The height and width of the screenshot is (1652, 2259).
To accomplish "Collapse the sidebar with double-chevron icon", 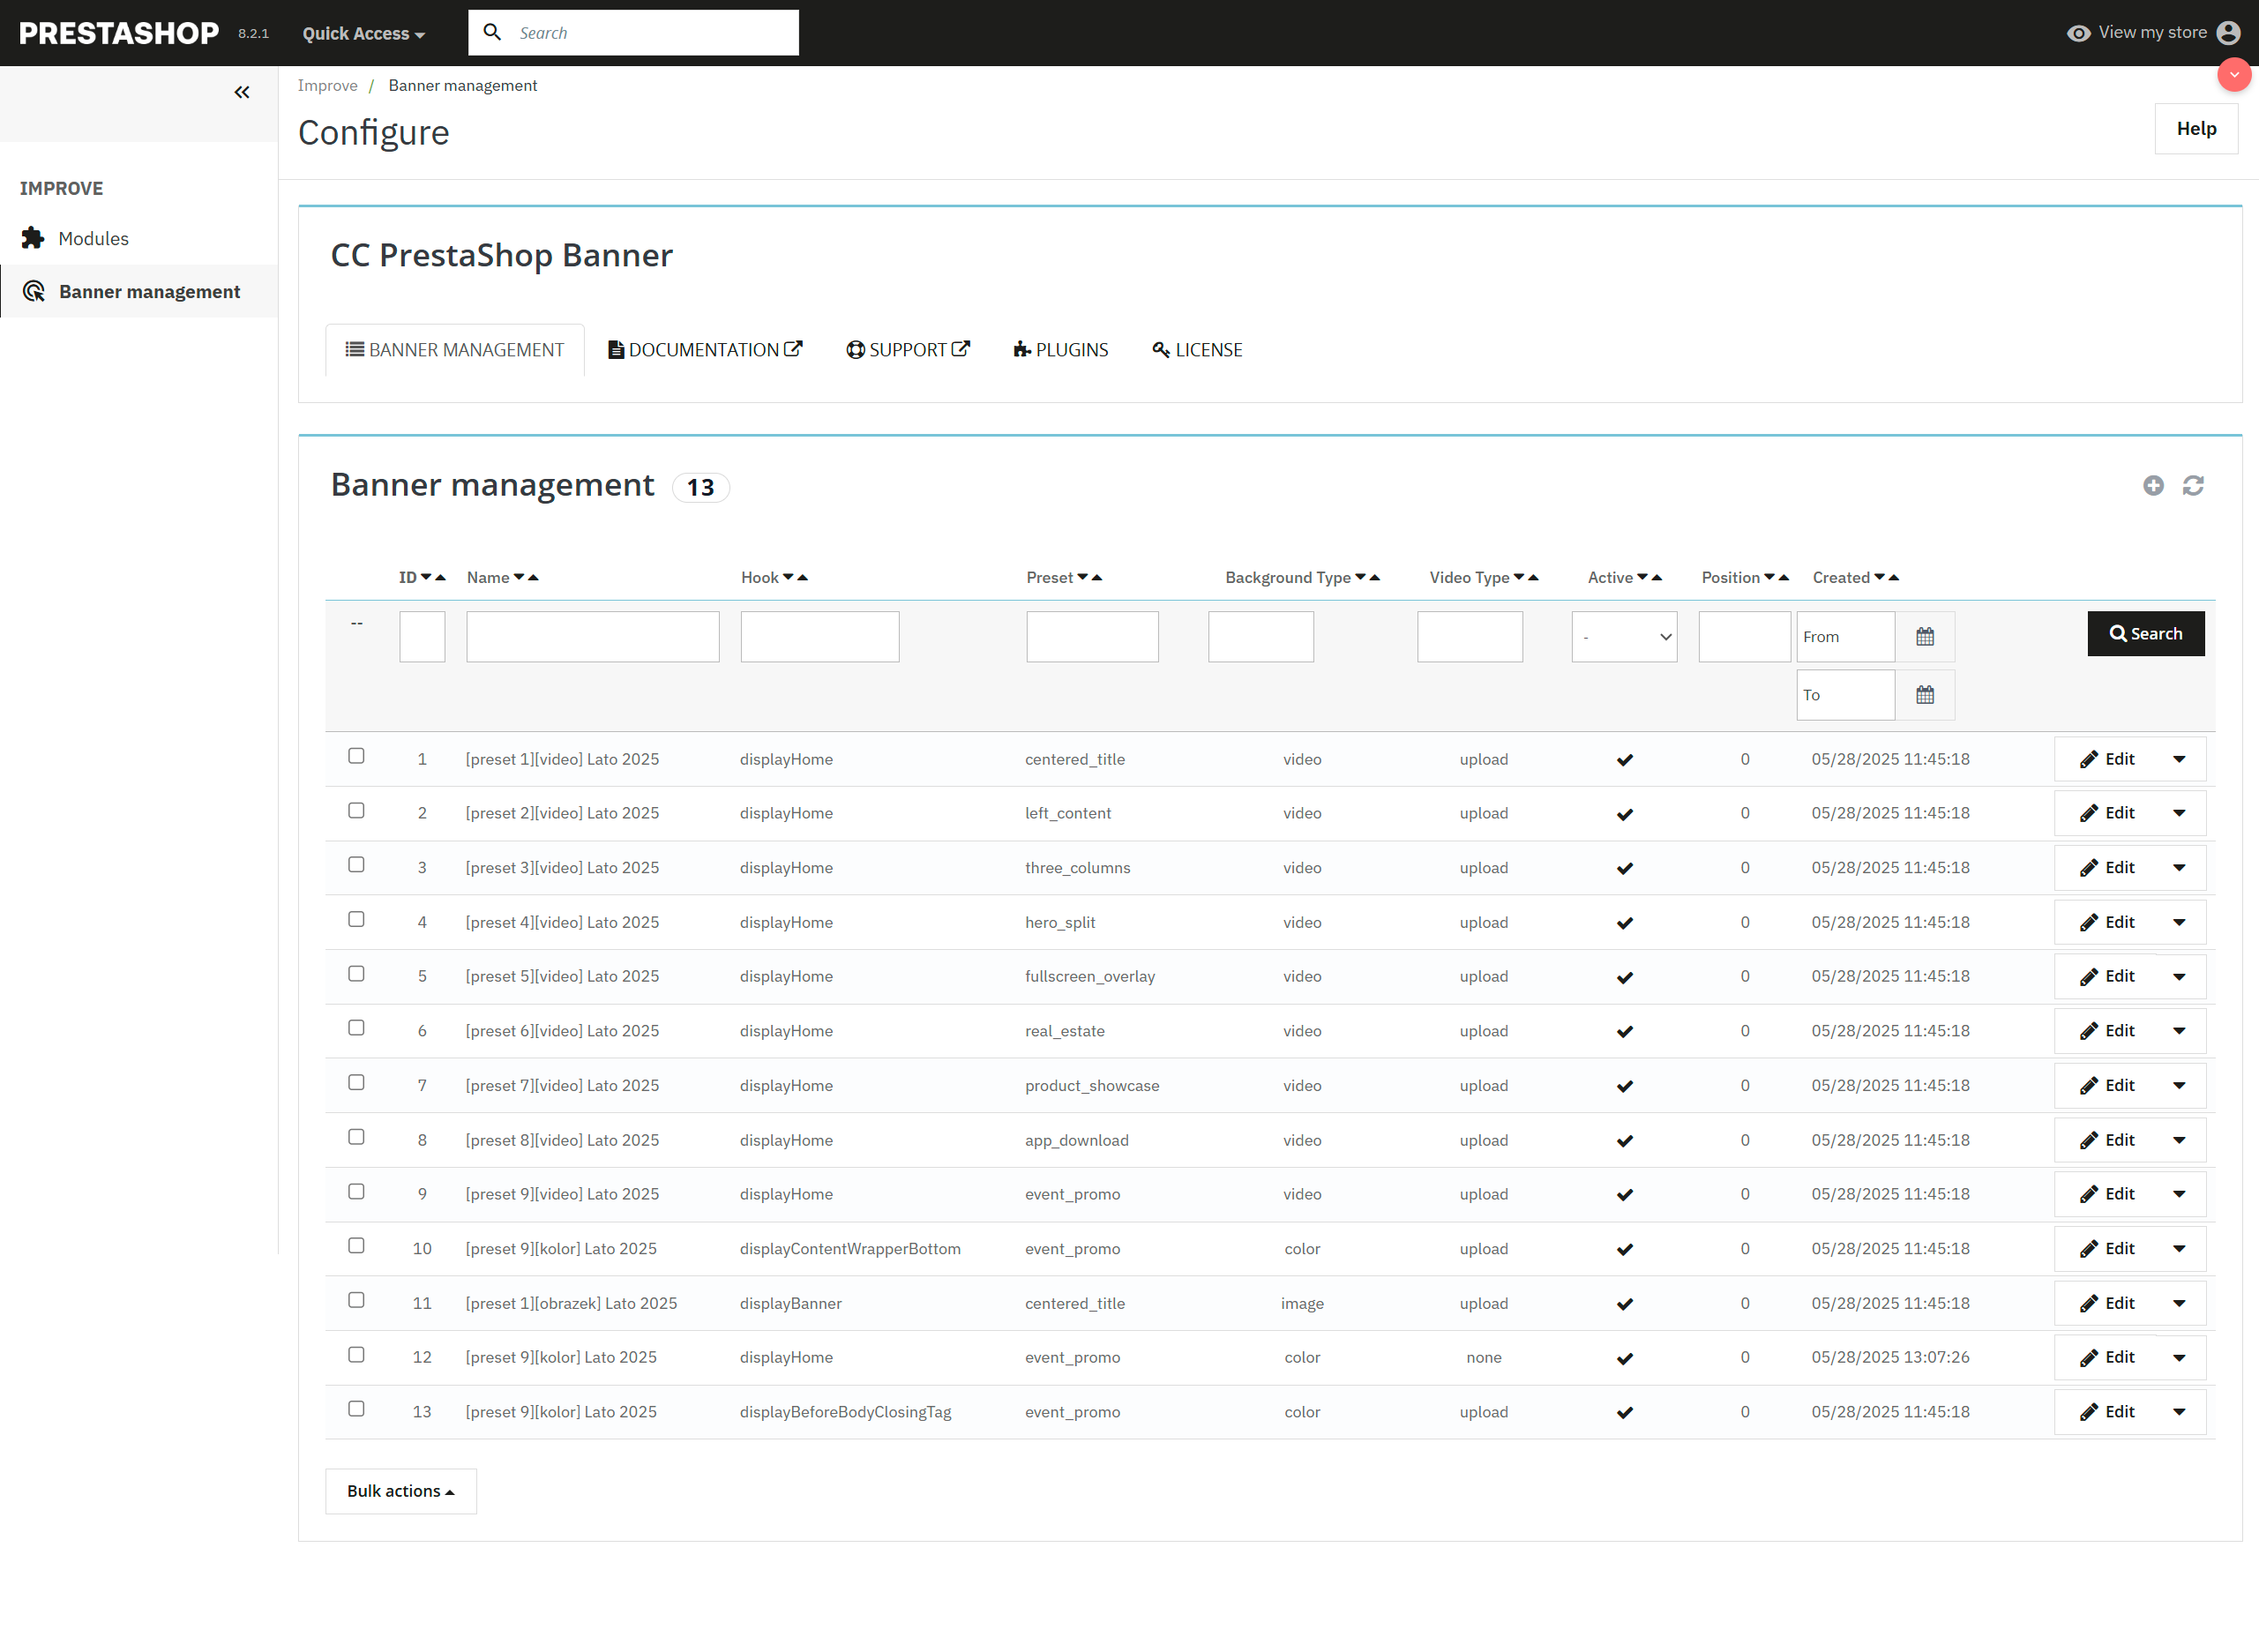I will tap(242, 92).
